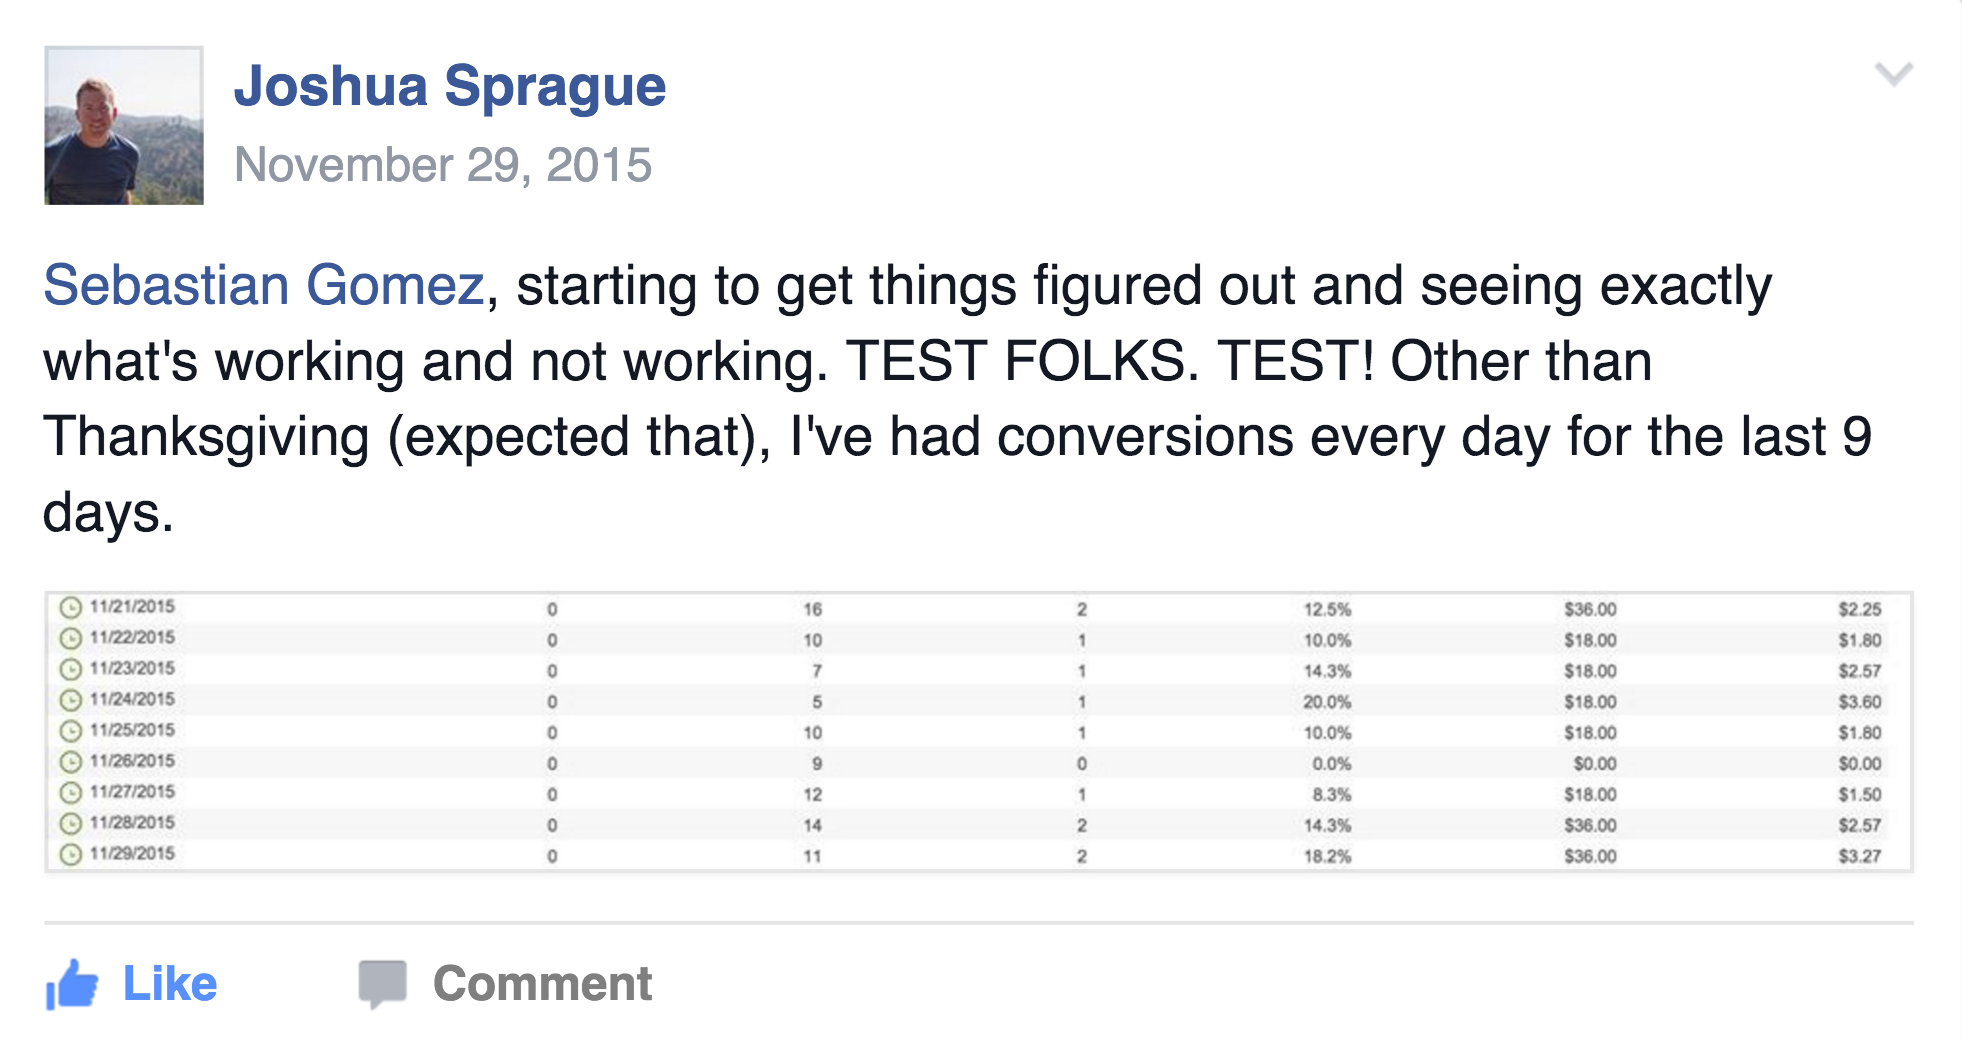Click the clock icon beside 11/22/2015
Viewport: 1962px width, 1042px height.
70,639
